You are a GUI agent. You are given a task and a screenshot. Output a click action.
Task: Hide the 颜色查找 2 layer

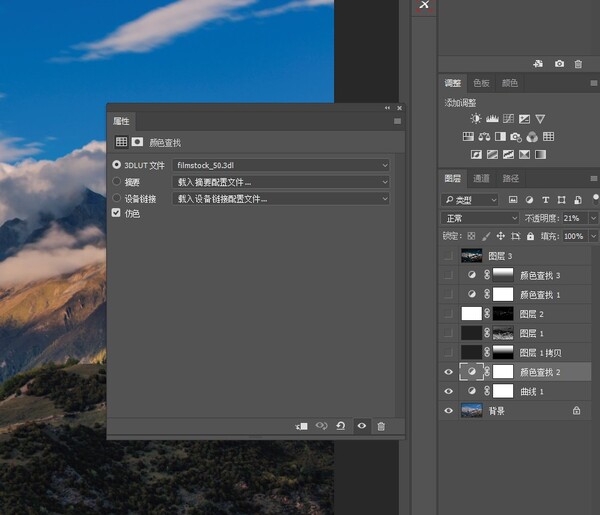(x=448, y=372)
